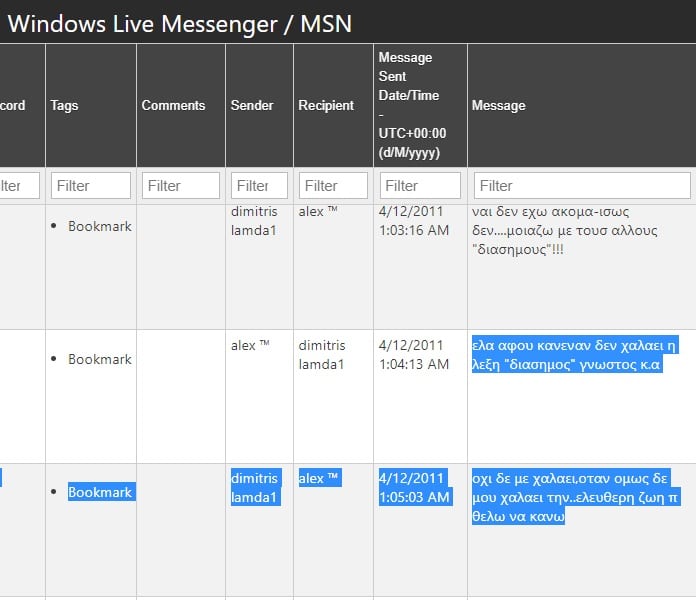Sort by the Message column header
Viewport: 696px width, 600px height.
point(498,105)
